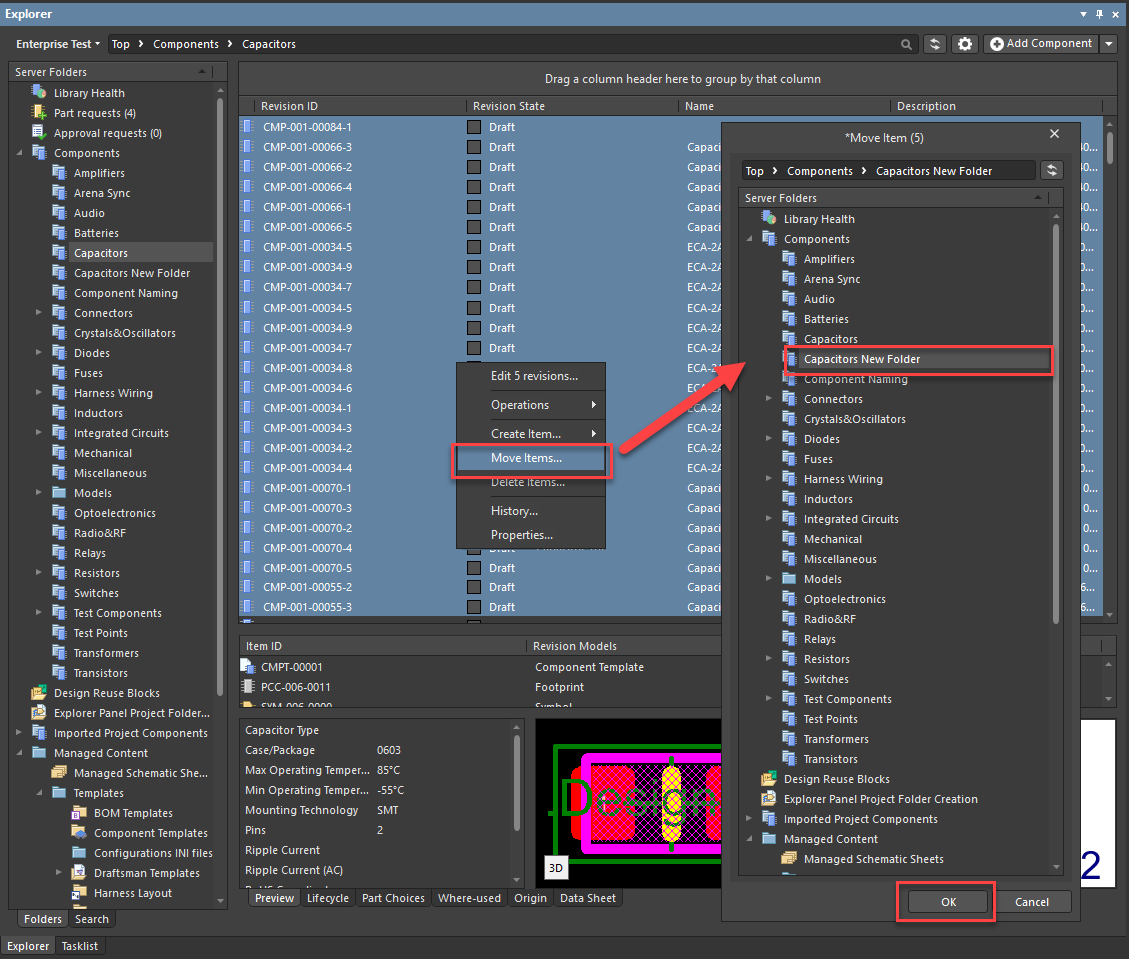Cancel the Move Item dialog
The height and width of the screenshot is (959, 1129).
point(1031,902)
